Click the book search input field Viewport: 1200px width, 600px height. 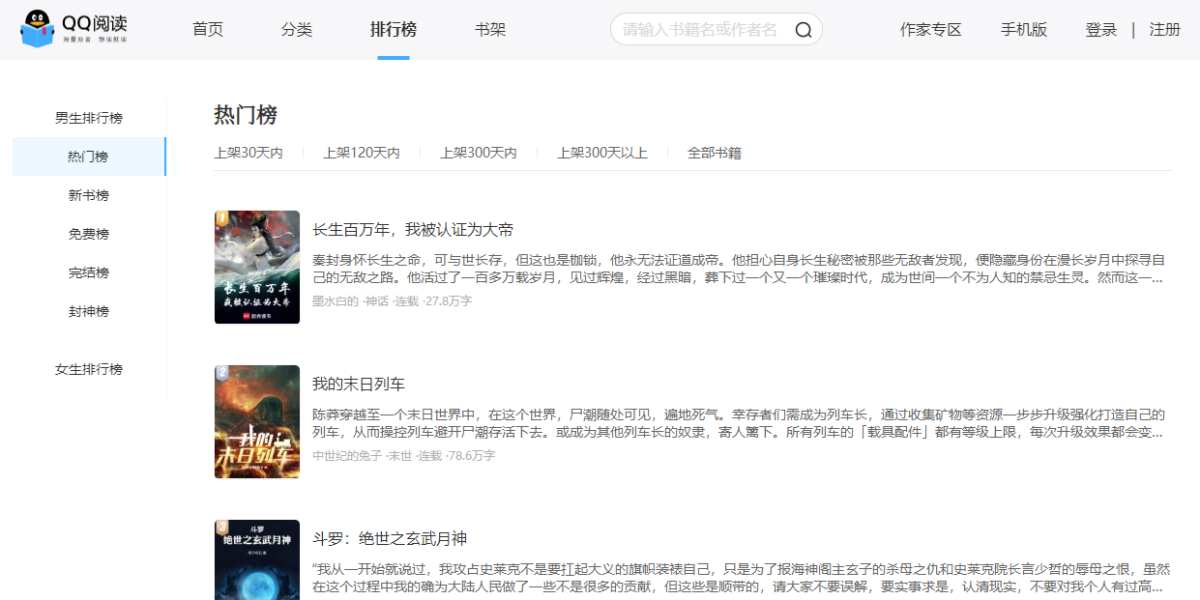pos(700,30)
